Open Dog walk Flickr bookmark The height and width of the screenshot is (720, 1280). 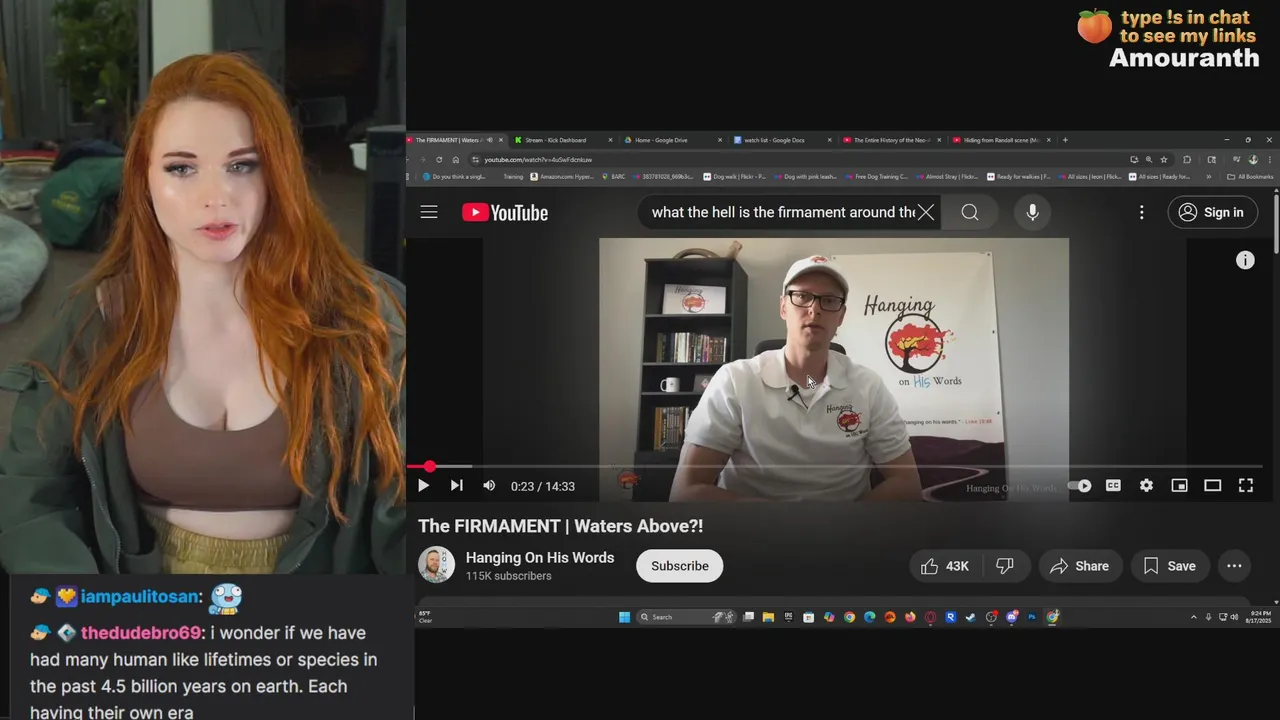(734, 177)
